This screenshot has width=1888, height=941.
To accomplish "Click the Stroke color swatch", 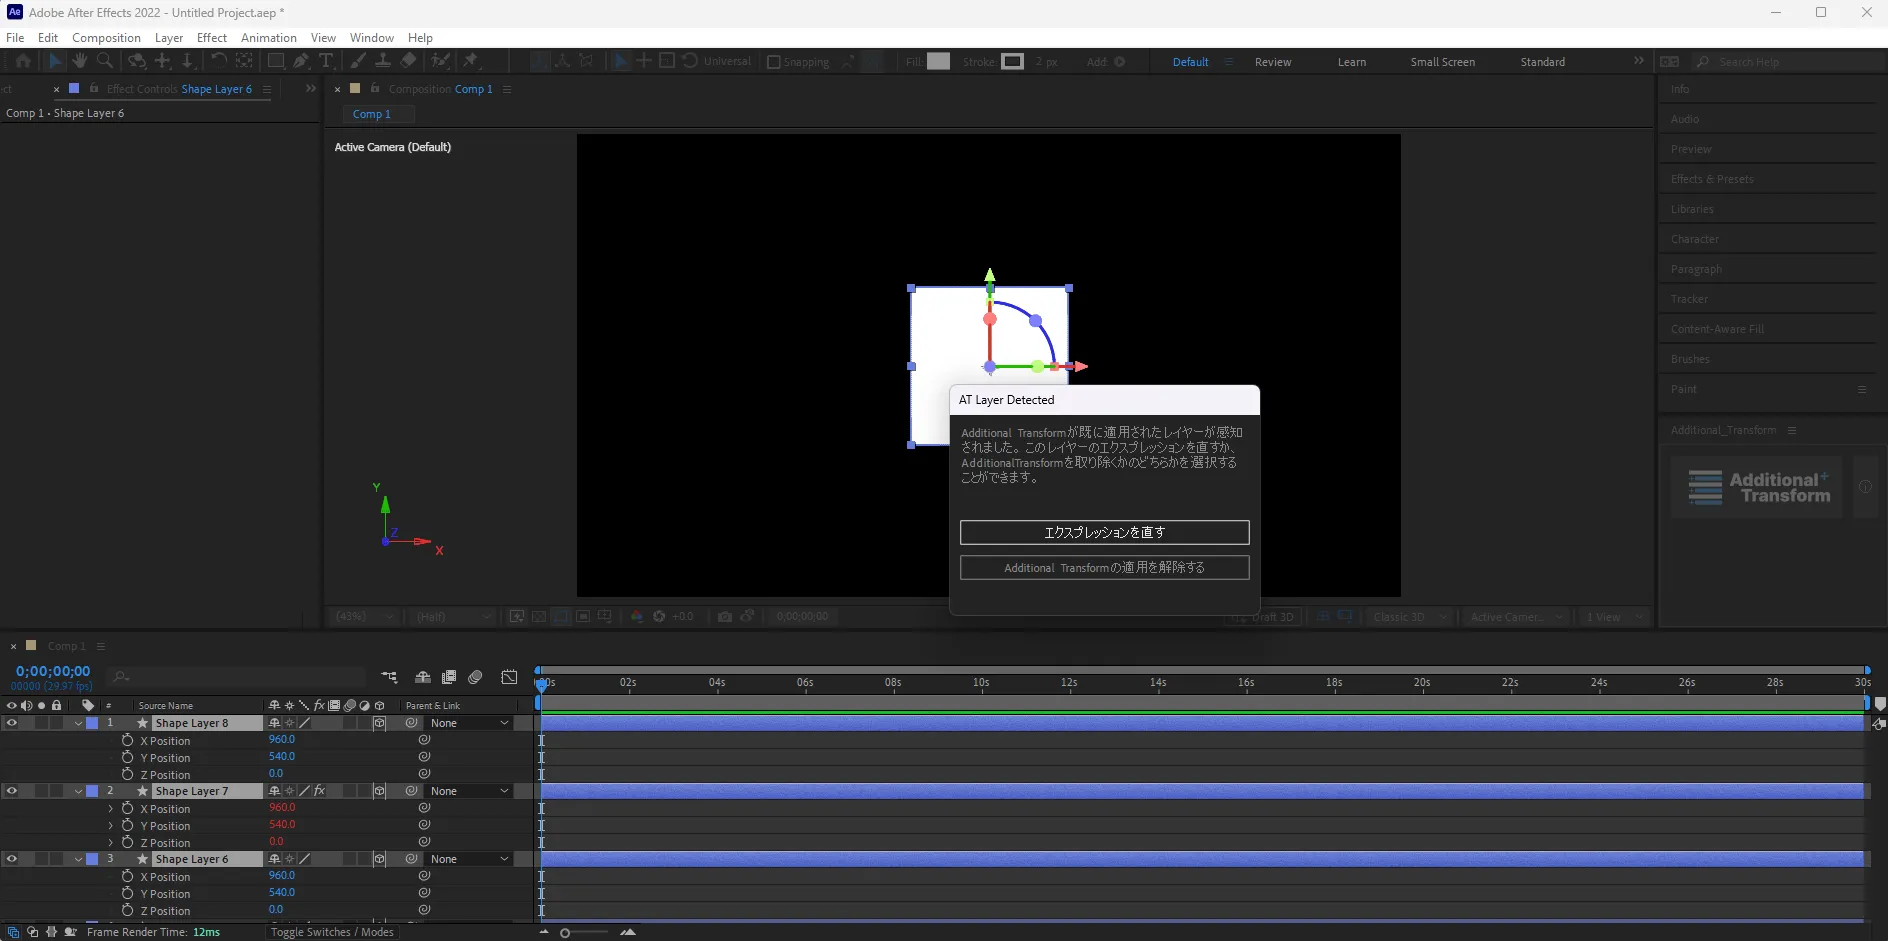I will point(1012,62).
